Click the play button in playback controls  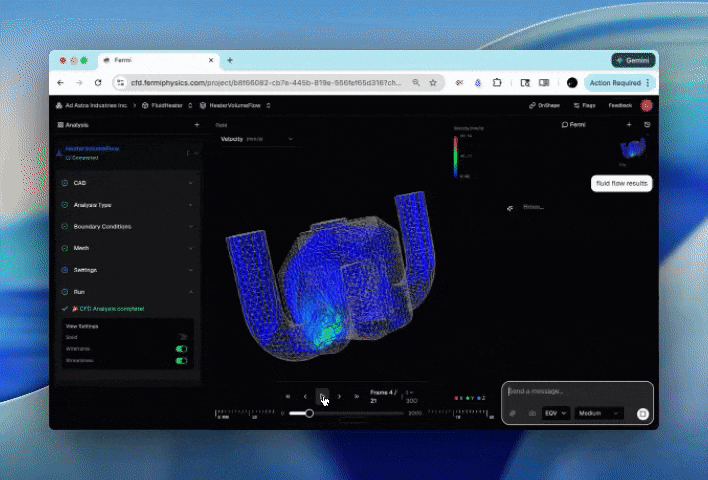(322, 396)
